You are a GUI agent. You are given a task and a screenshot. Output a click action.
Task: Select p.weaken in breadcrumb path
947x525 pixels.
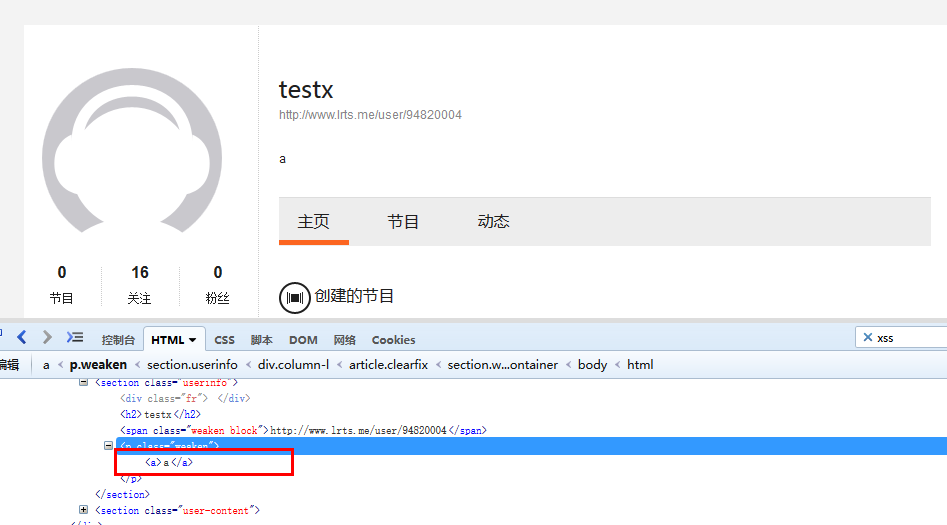coord(98,365)
